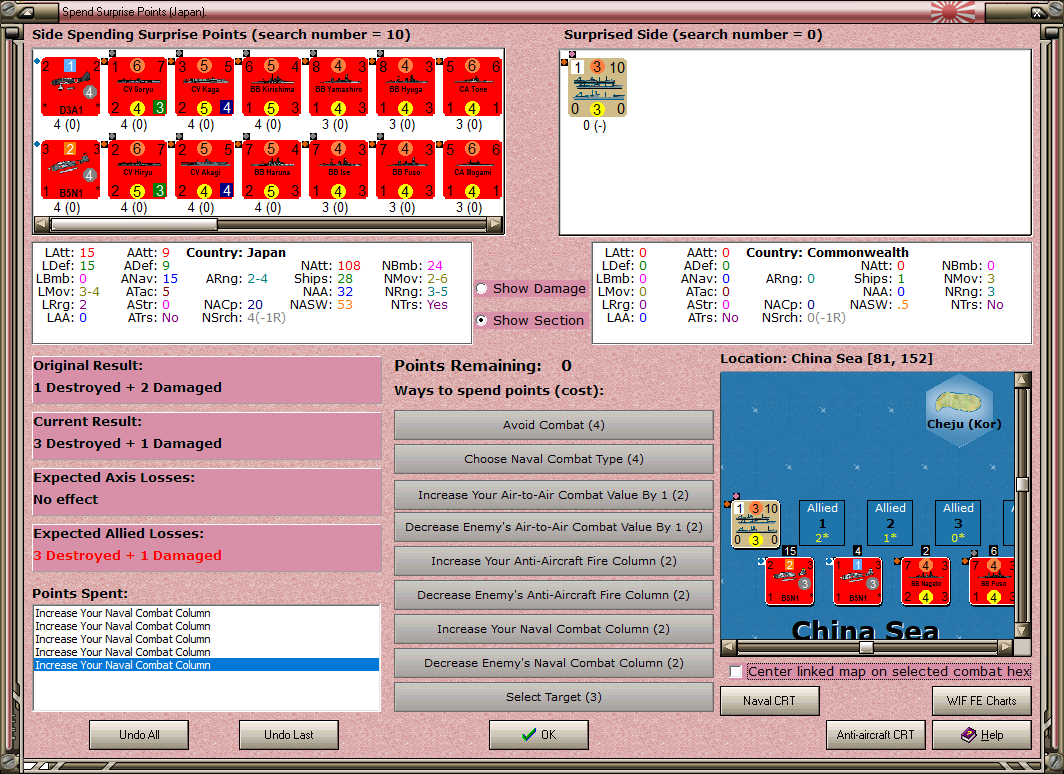Open the Help button
Image resolution: width=1064 pixels, height=774 pixels.
point(982,735)
